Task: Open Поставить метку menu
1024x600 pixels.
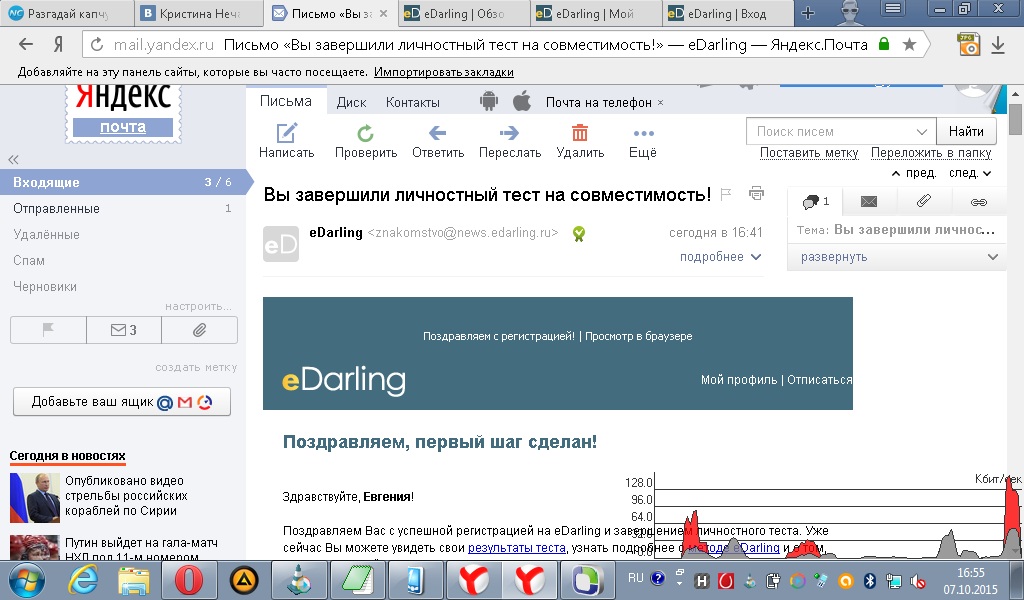Action: click(808, 153)
